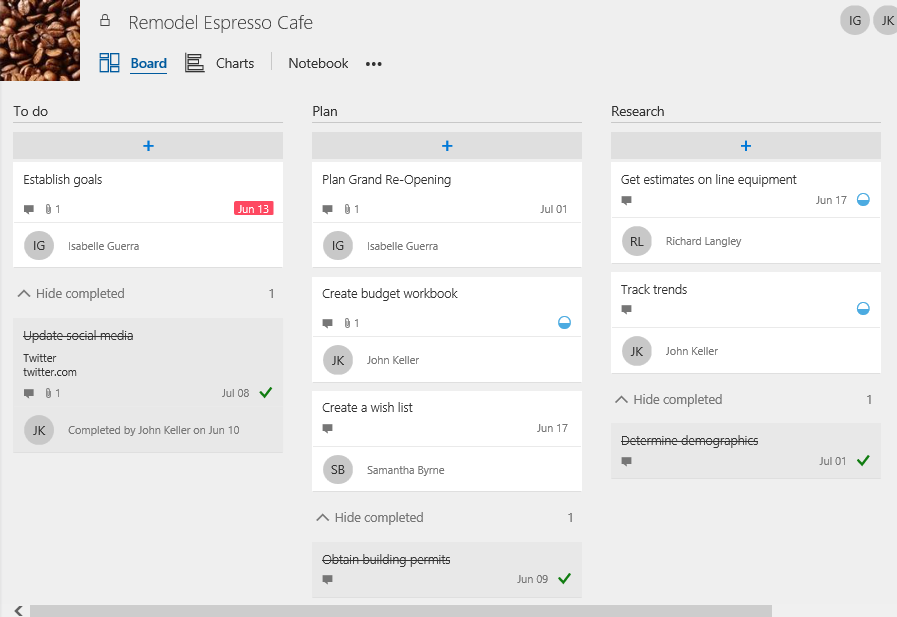Toggle completion checkmark on "Determine demographics"
Viewport: 897px width, 617px height.
point(862,461)
